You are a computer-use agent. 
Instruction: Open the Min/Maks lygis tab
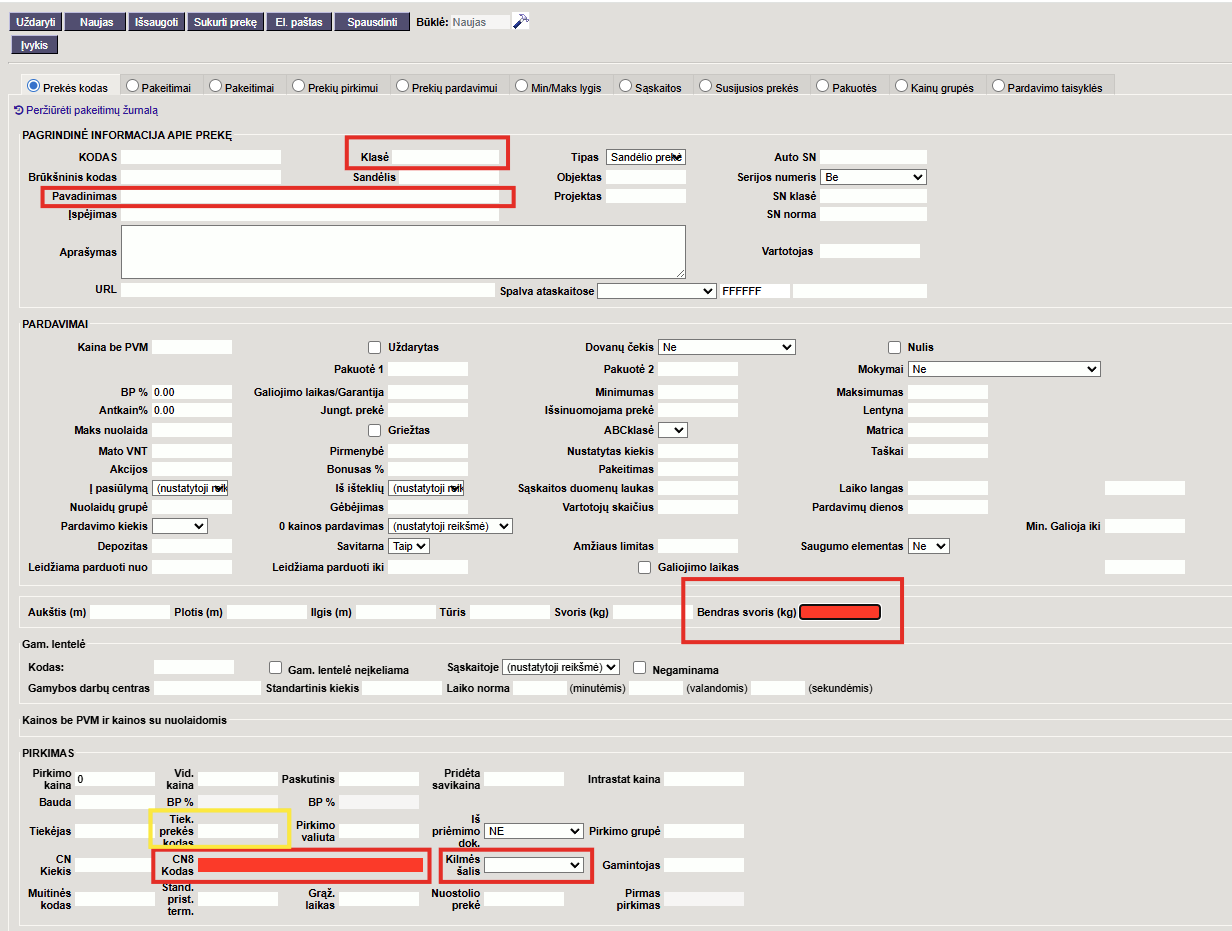click(x=560, y=87)
